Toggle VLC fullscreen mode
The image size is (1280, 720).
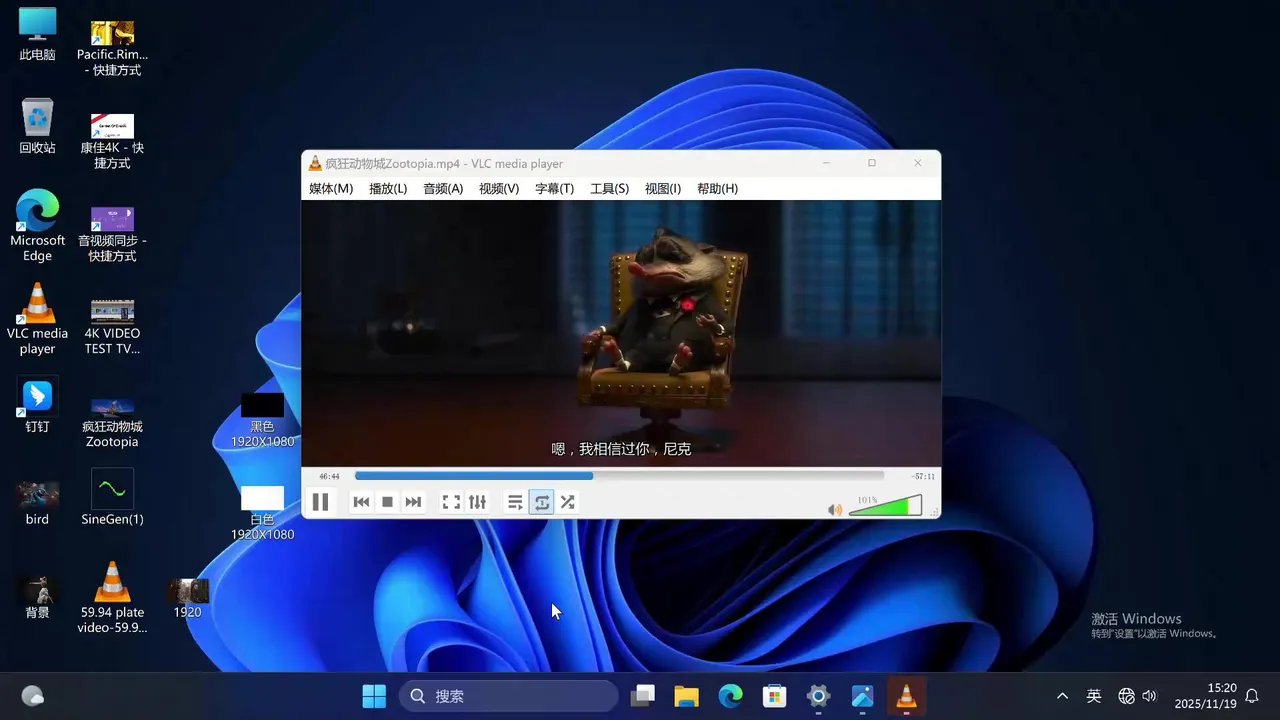(451, 502)
